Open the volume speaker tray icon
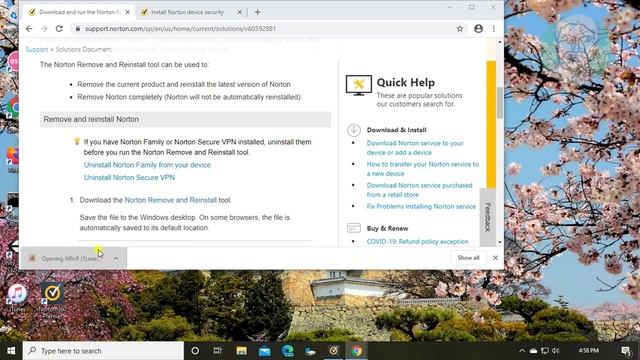The height and width of the screenshot is (360, 640). (x=556, y=351)
